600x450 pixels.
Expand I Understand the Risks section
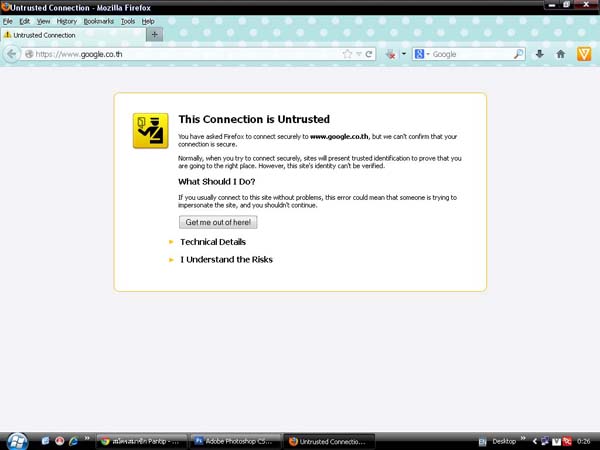(x=226, y=260)
